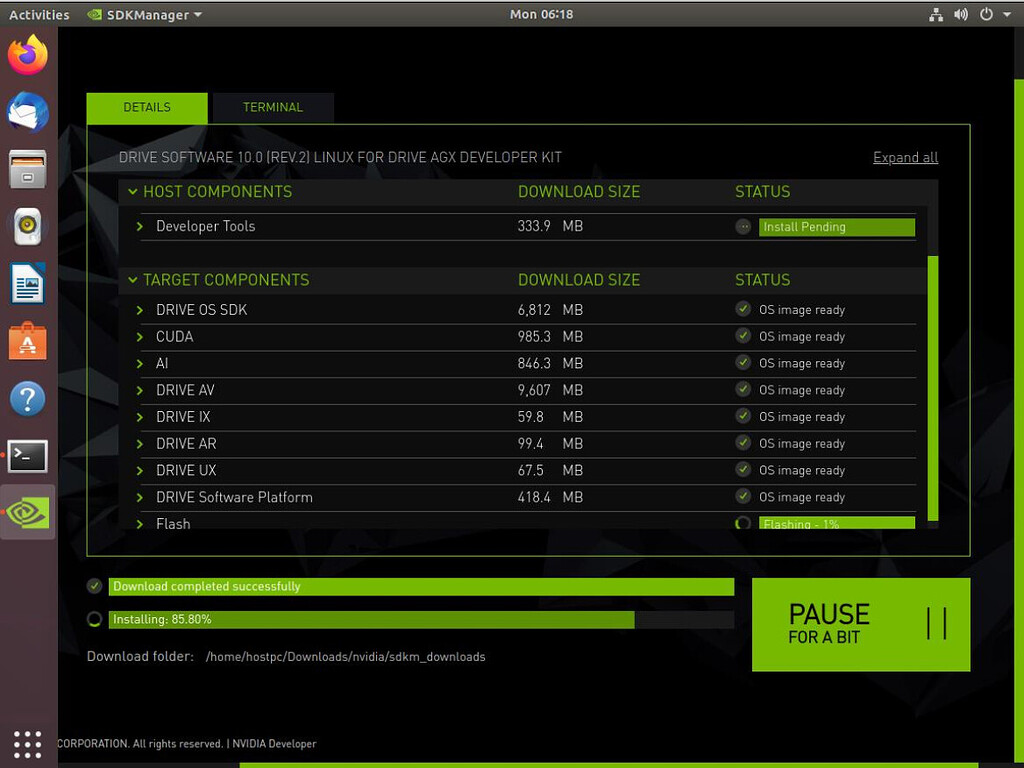The width and height of the screenshot is (1024, 768).
Task: Open Firefox from the dock
Action: pyautogui.click(x=27, y=56)
